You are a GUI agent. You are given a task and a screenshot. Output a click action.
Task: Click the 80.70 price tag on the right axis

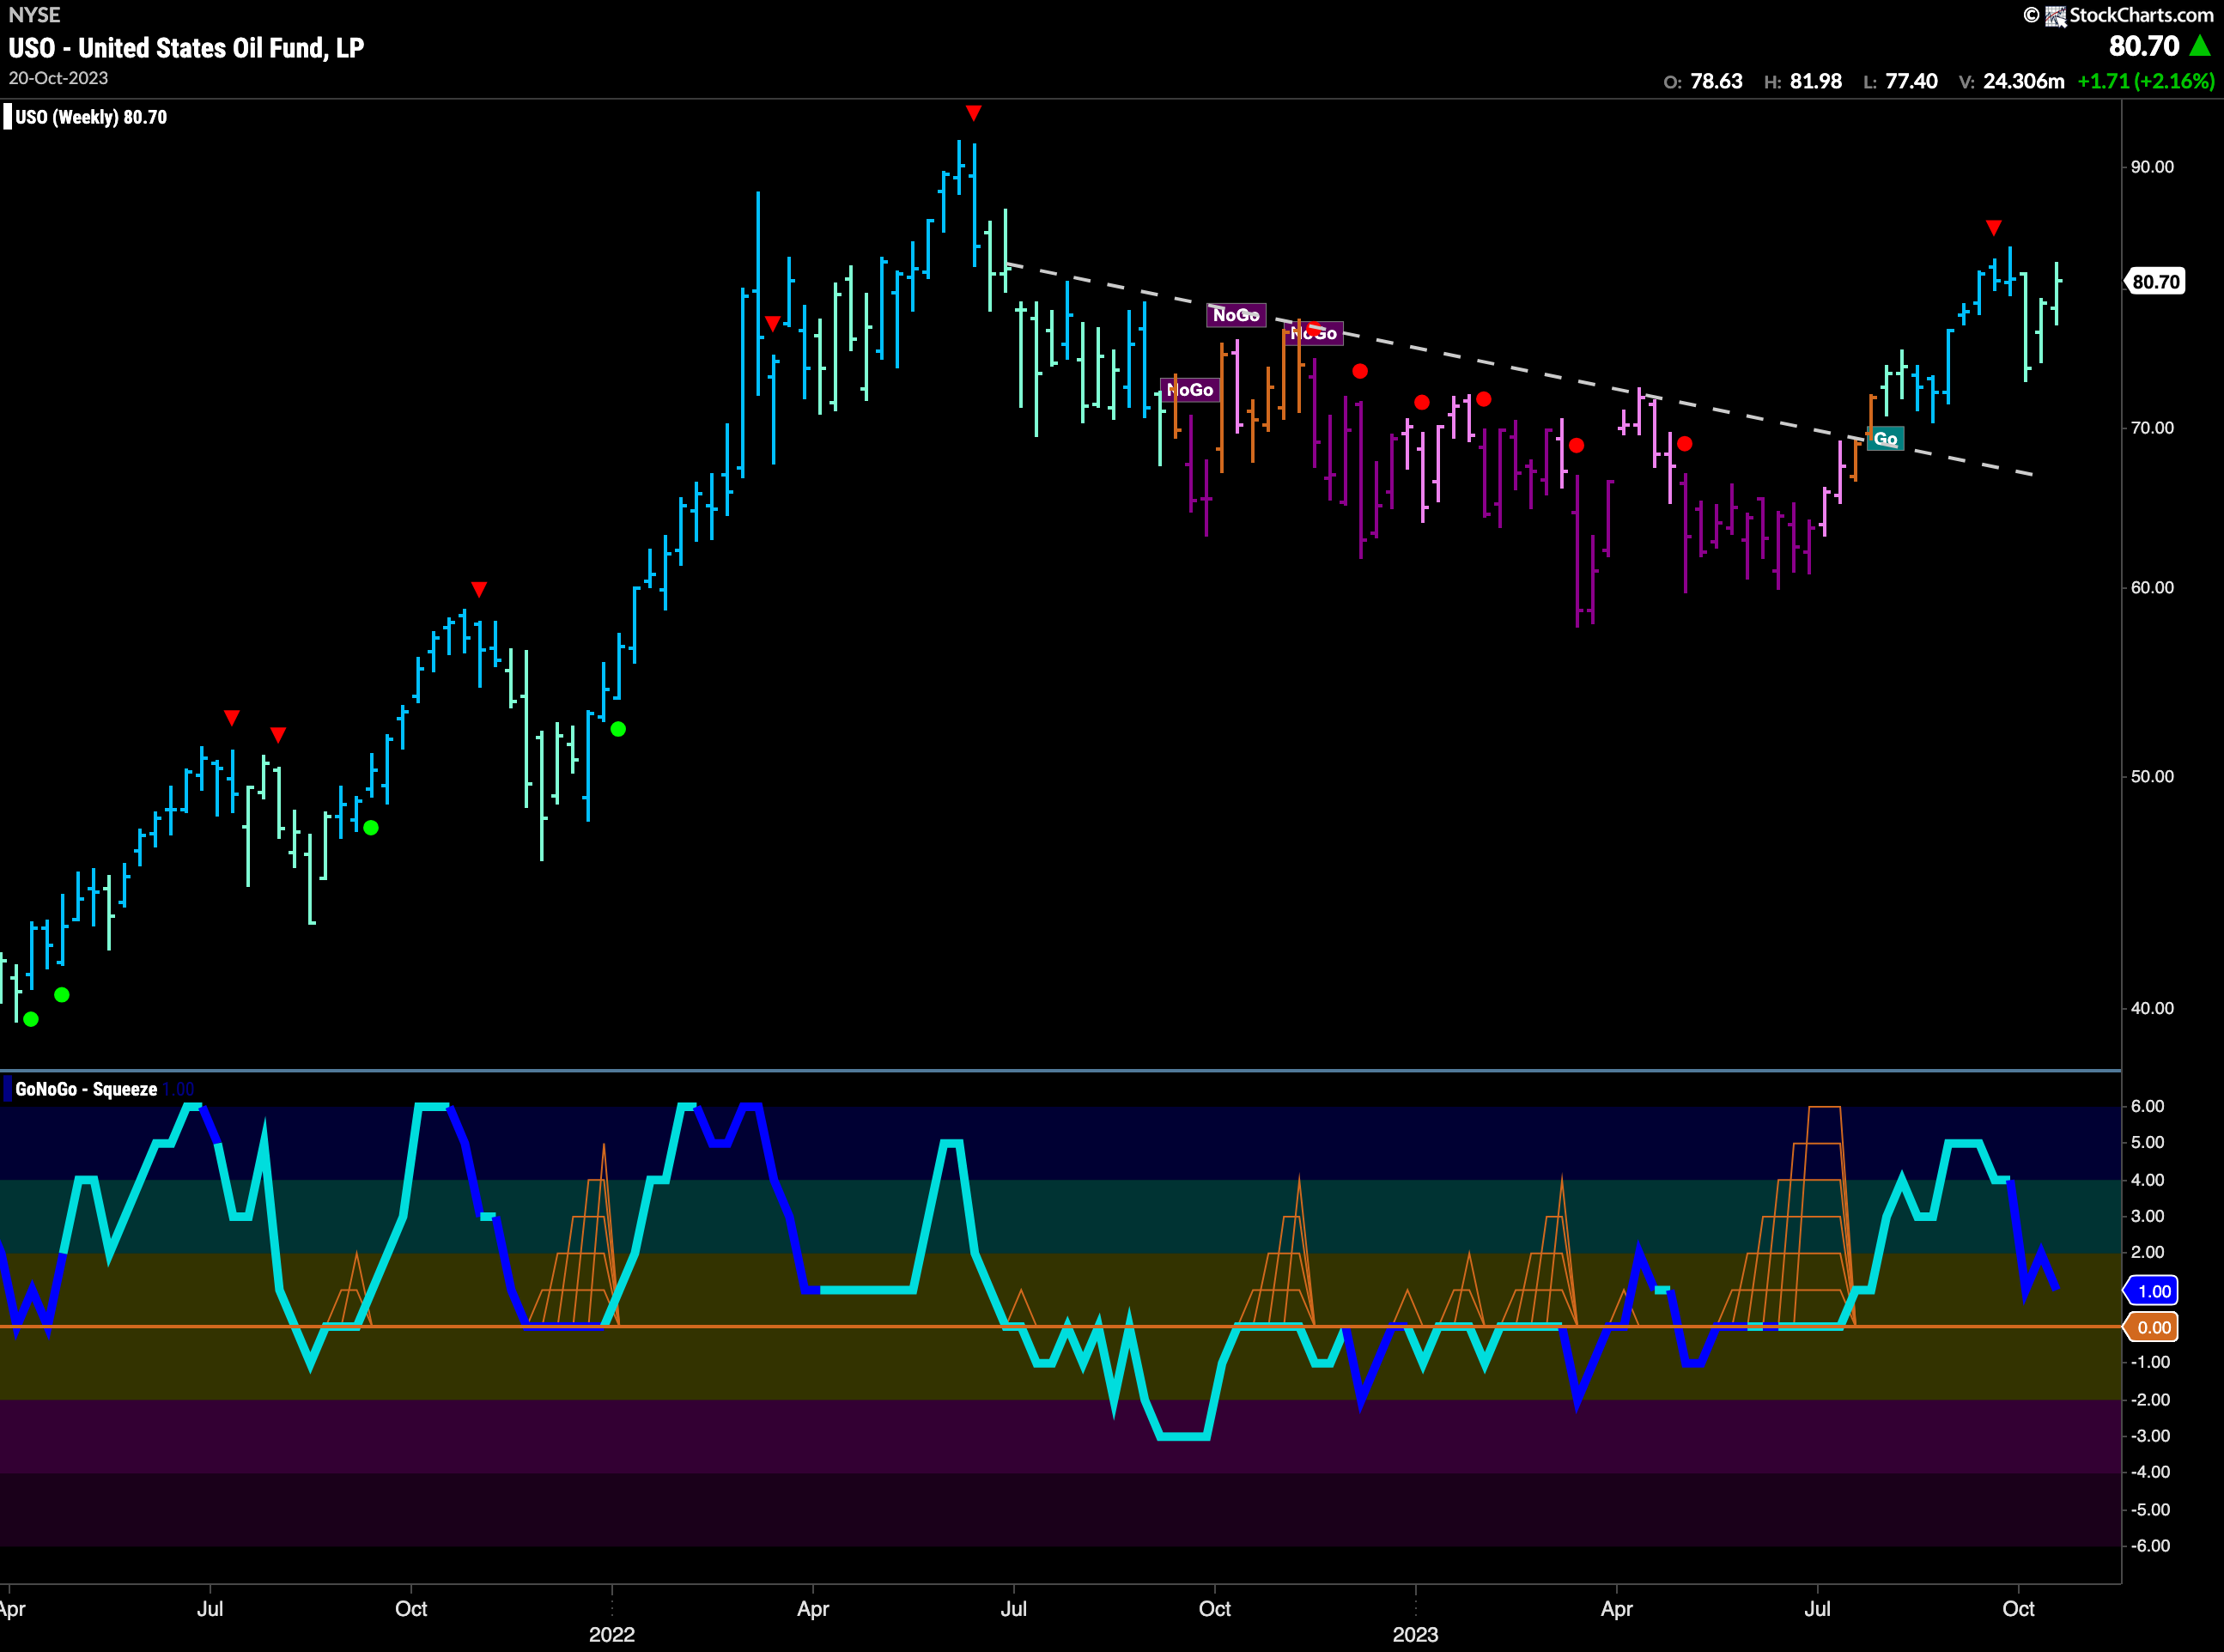(x=2155, y=282)
